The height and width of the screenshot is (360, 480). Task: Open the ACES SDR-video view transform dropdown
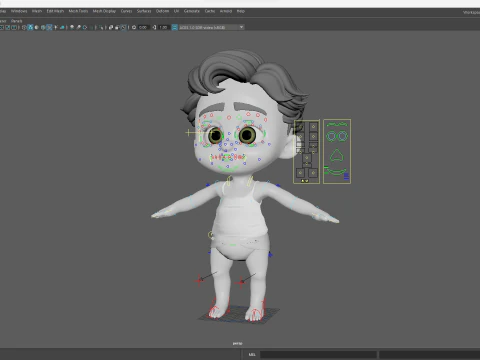tap(211, 27)
